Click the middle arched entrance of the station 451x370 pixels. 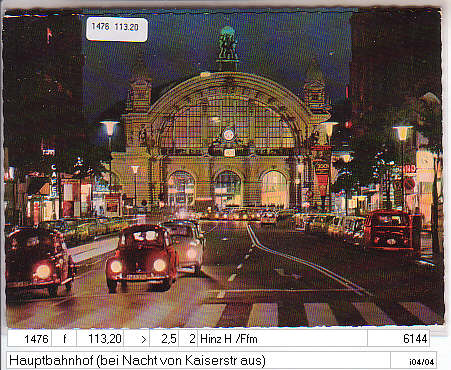[x=228, y=189]
